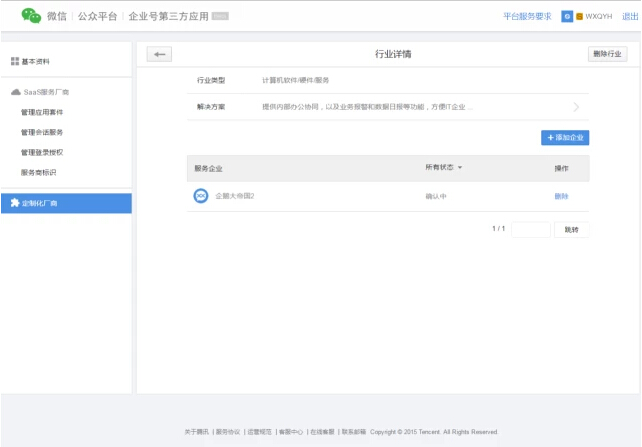Open 服务商标识 in sidebar
Screen dimensions: 642x447
tap(39, 172)
